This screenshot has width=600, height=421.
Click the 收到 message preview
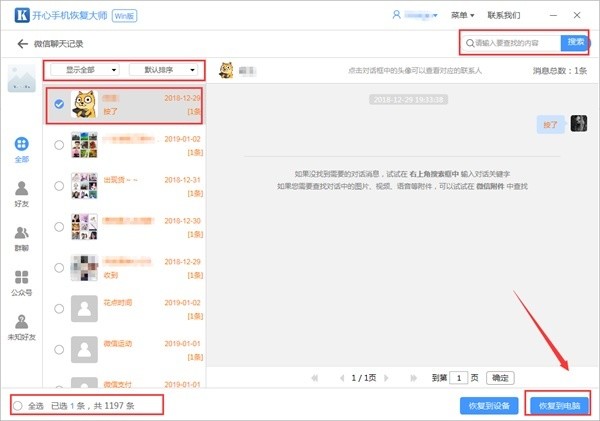(111, 275)
